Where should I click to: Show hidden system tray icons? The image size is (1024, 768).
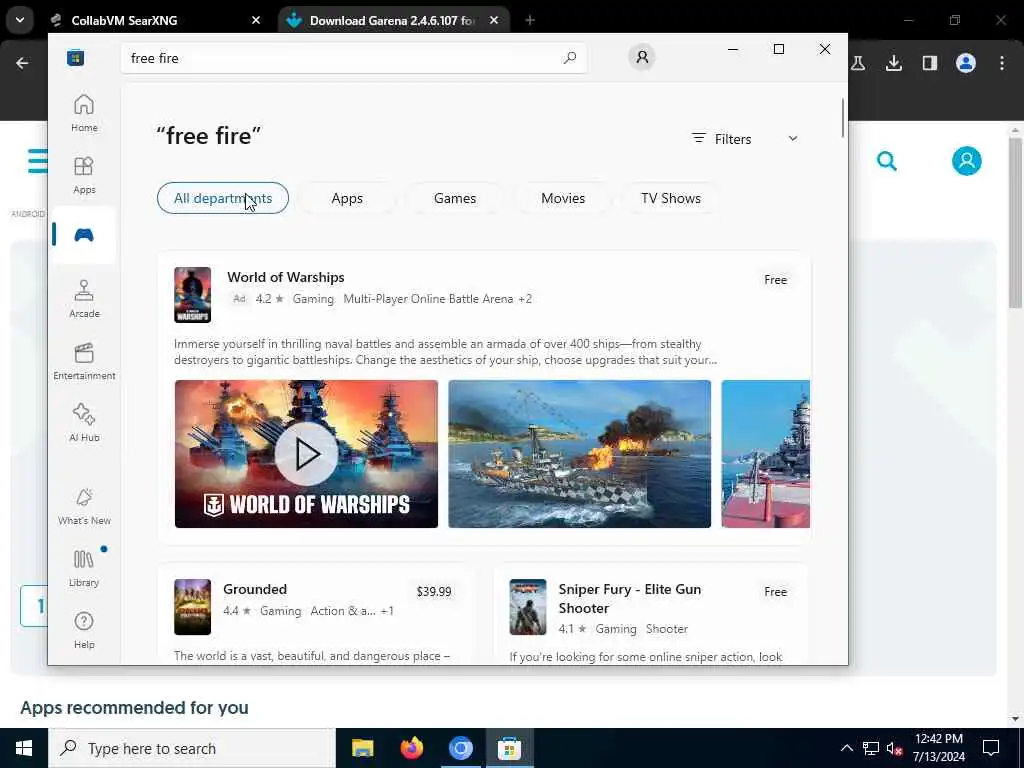tap(846, 748)
